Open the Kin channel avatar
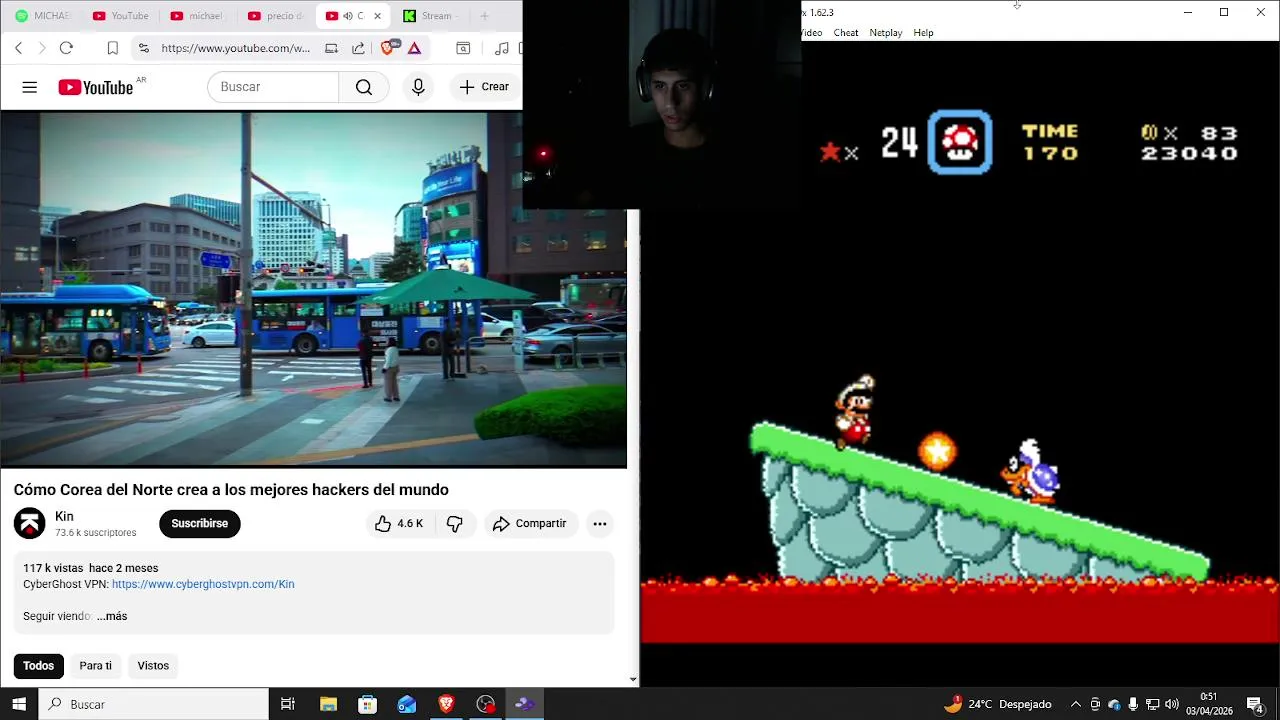 click(29, 523)
